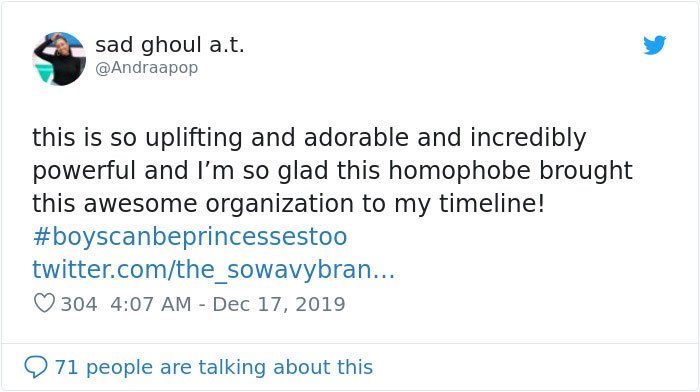Click the tweet's first line "this is so uplifting"
The image size is (700, 392).
[x=137, y=138]
